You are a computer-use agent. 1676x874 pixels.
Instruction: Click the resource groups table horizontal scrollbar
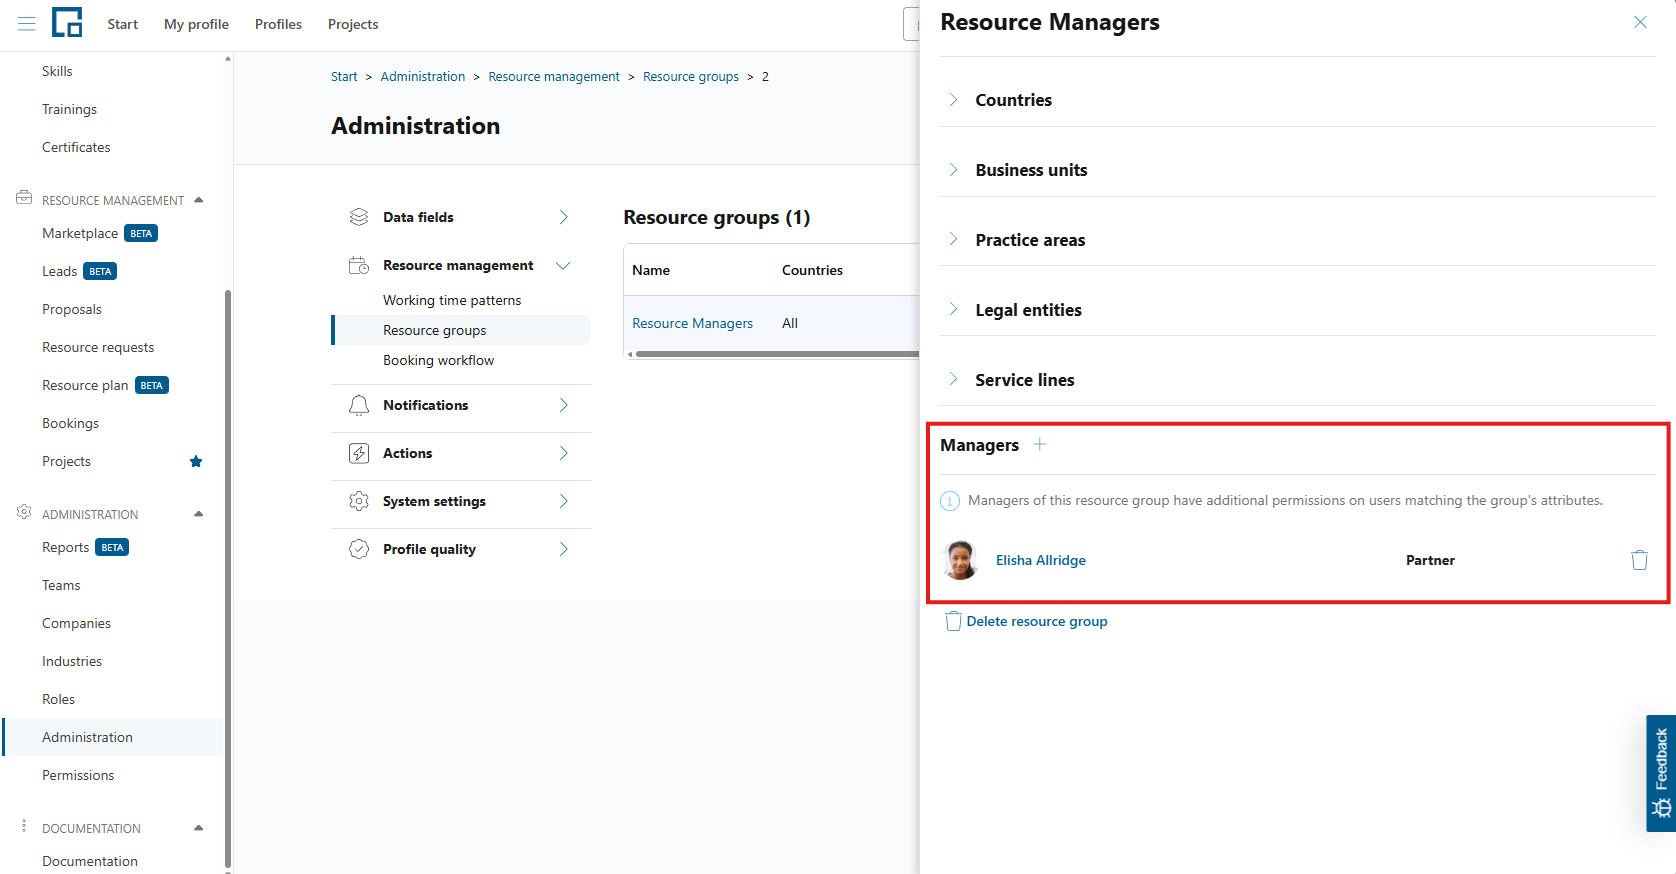click(777, 354)
